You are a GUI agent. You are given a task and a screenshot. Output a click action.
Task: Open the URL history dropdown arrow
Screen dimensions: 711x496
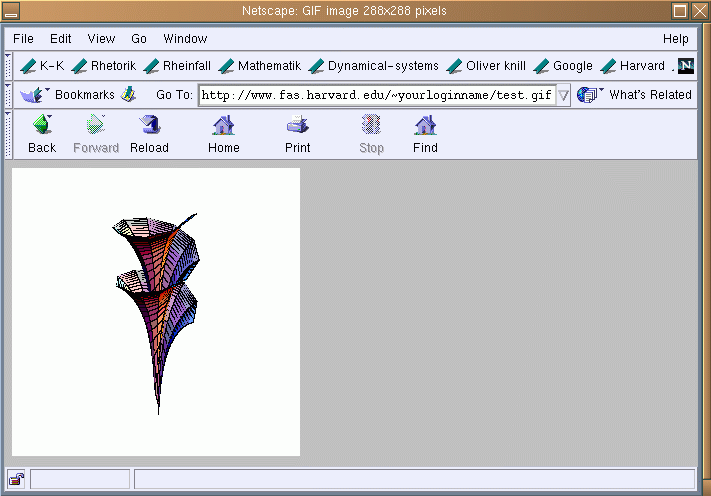[x=563, y=96]
